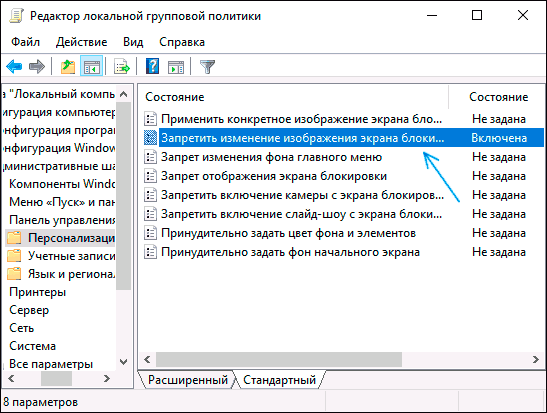Click the 8 параметров status bar text

40,402
